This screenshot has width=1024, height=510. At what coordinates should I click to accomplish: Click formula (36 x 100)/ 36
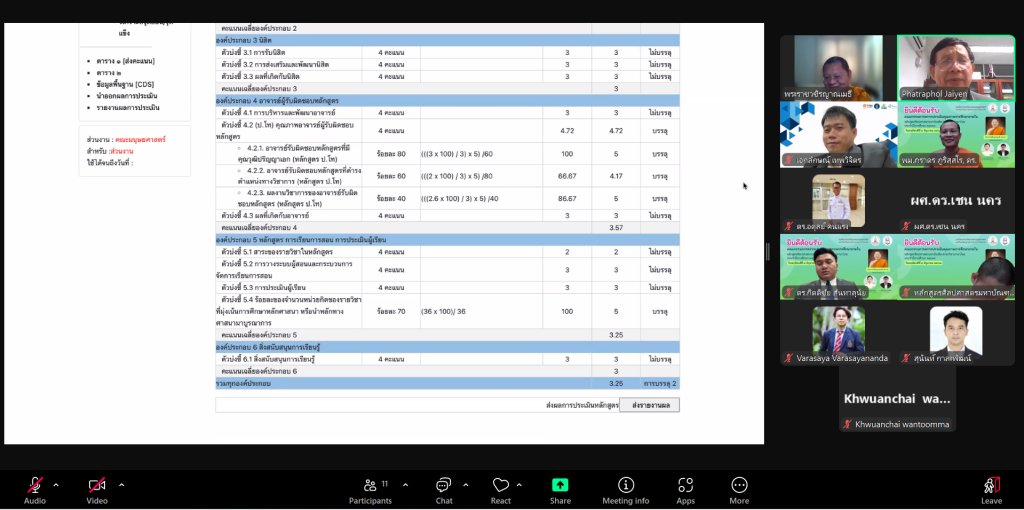tap(444, 311)
